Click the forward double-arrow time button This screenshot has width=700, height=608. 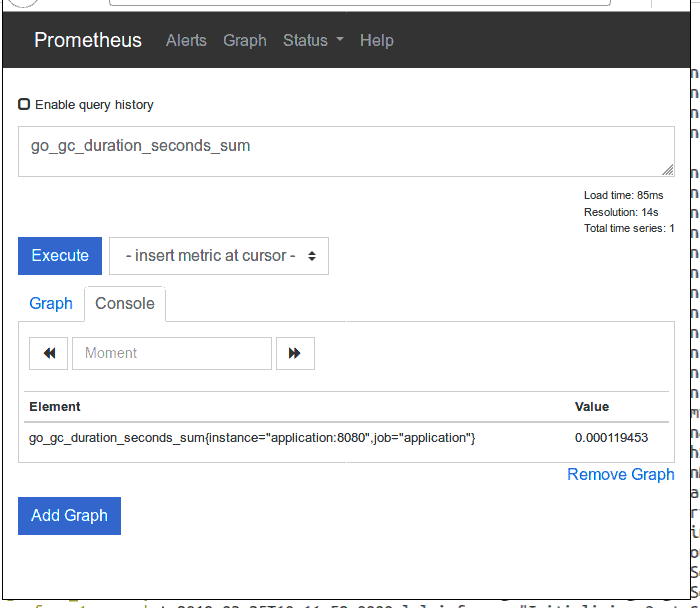tap(295, 353)
